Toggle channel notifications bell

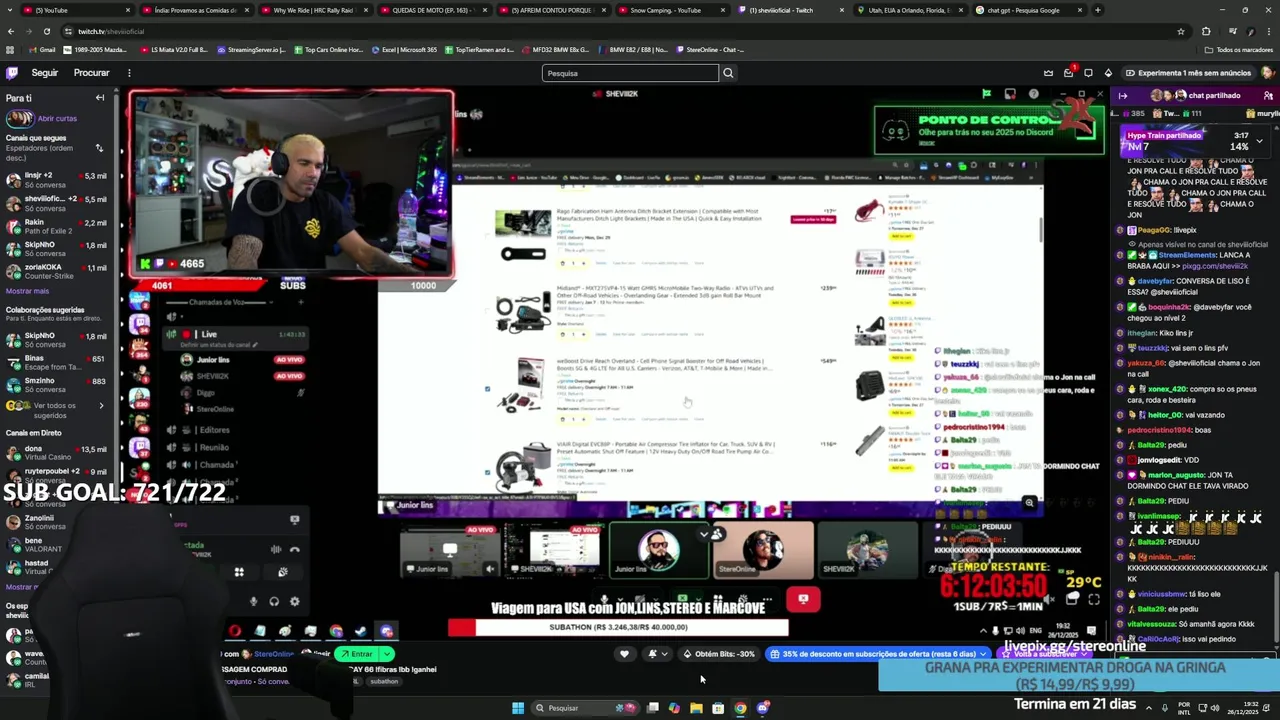pos(652,654)
